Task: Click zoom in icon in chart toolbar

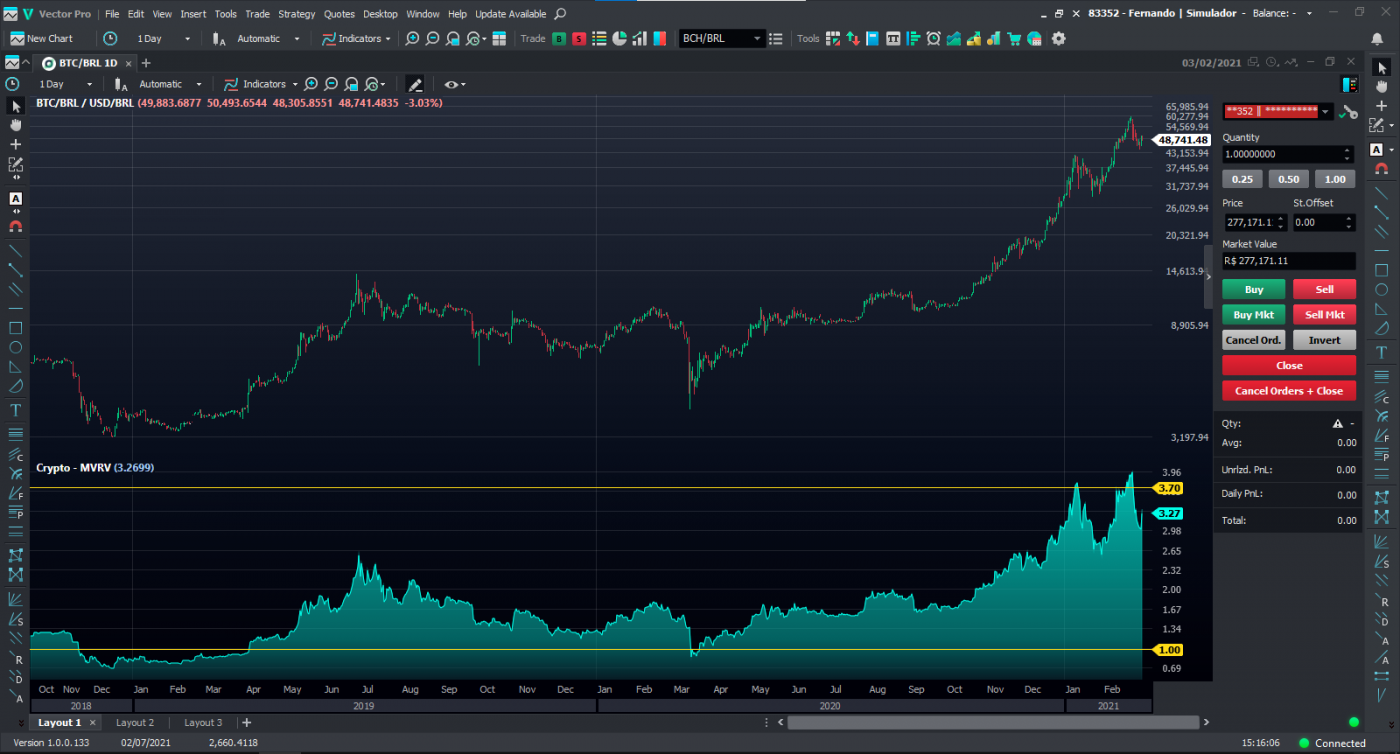Action: 311,84
